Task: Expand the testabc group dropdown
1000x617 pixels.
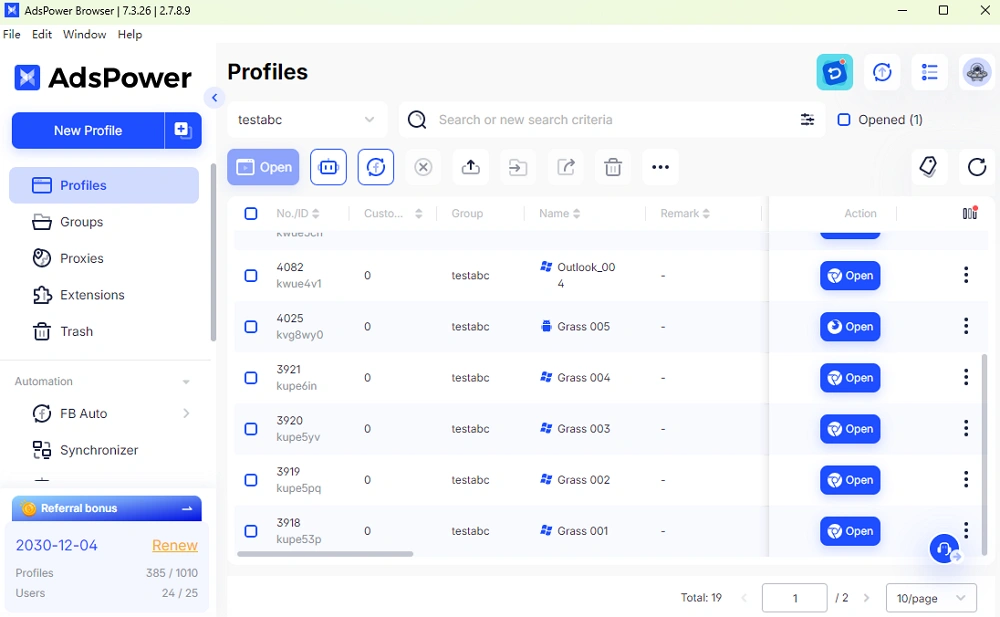Action: 307,119
